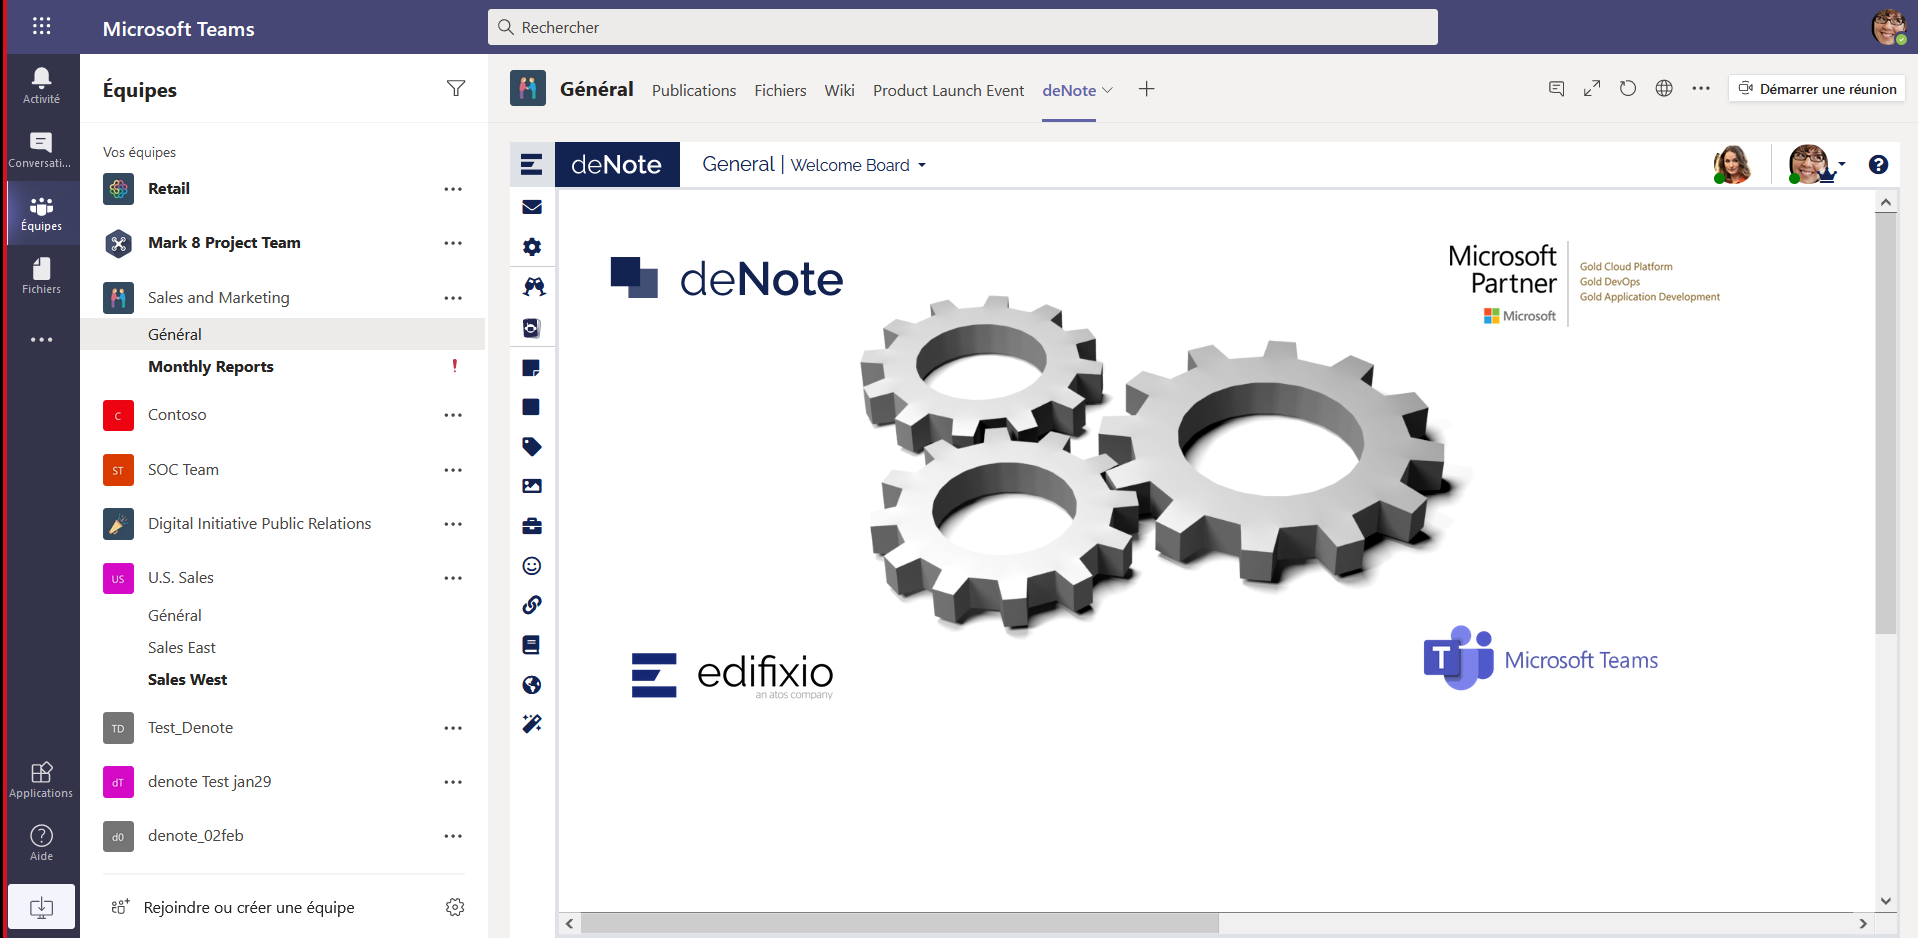Open Conversations in the left rail
This screenshot has height=938, width=1918.
[x=41, y=149]
